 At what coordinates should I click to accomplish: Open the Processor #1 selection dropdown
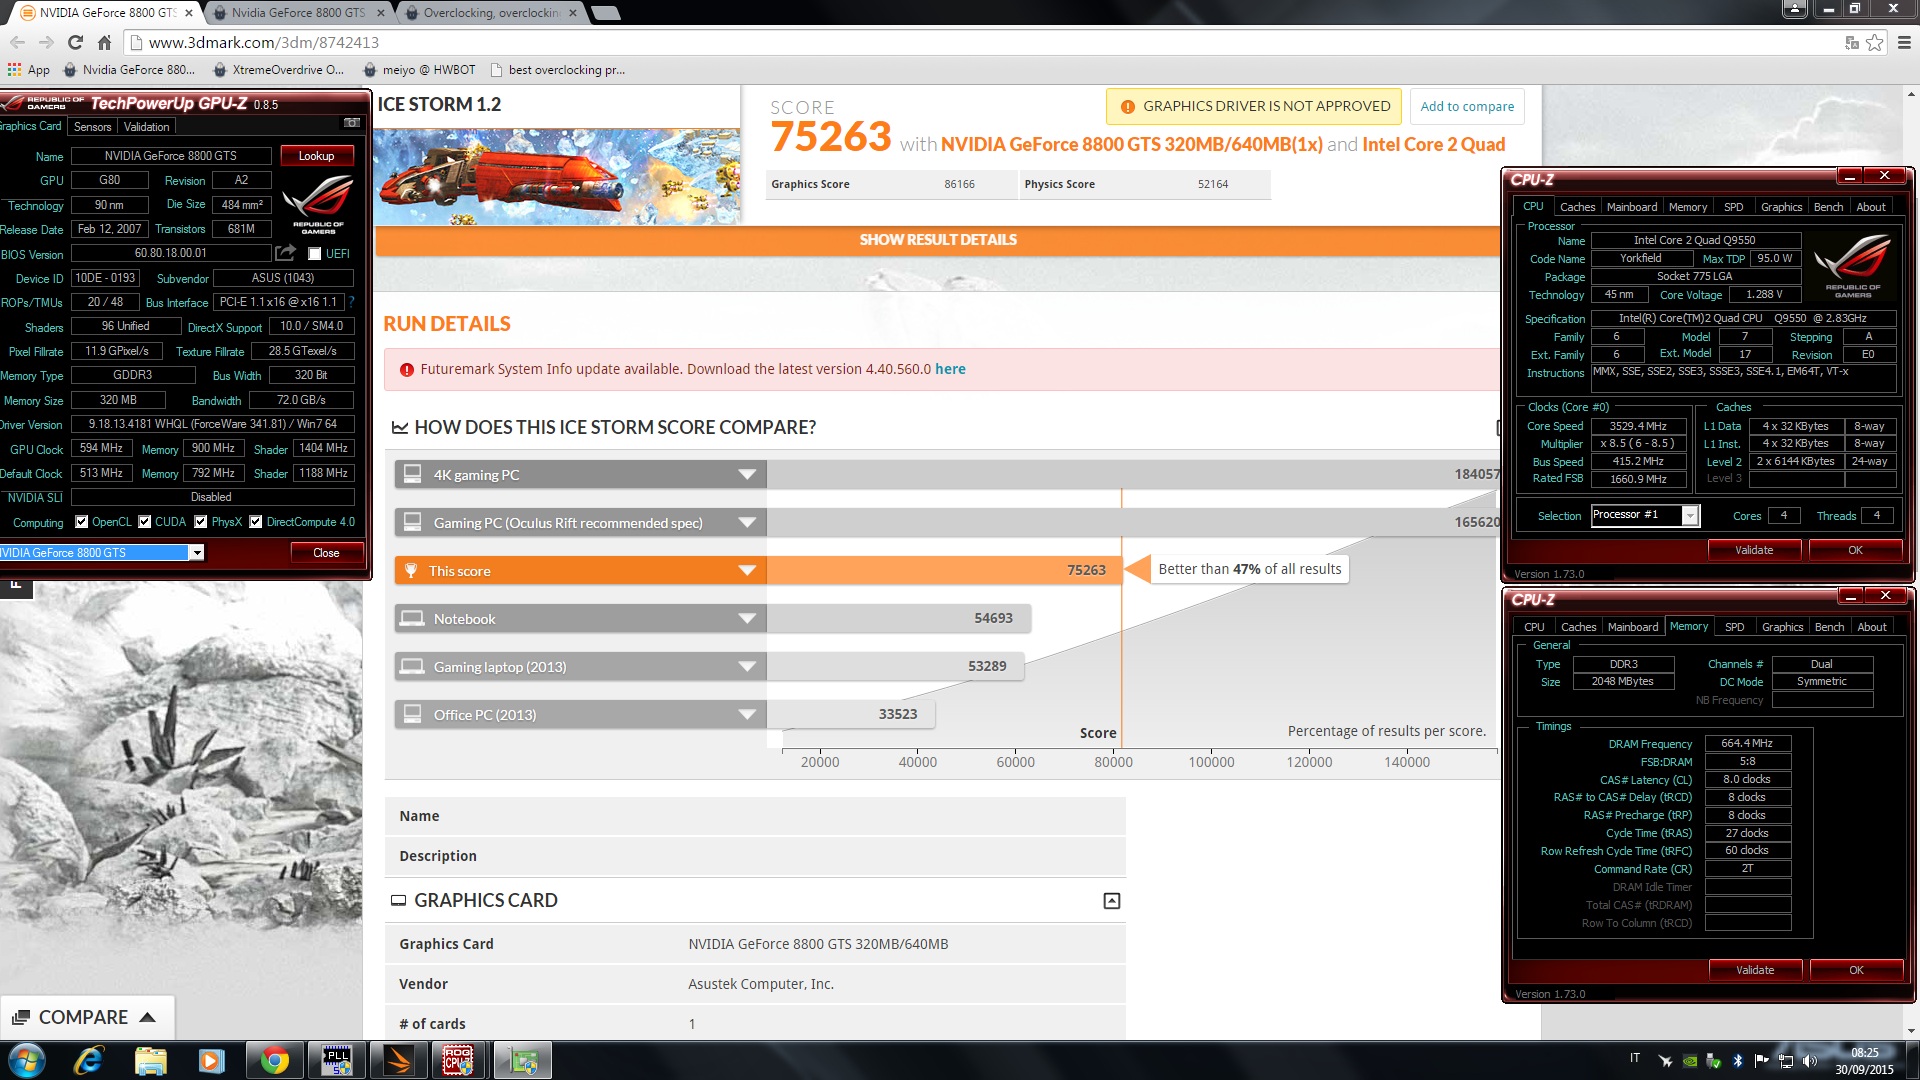tap(1689, 515)
